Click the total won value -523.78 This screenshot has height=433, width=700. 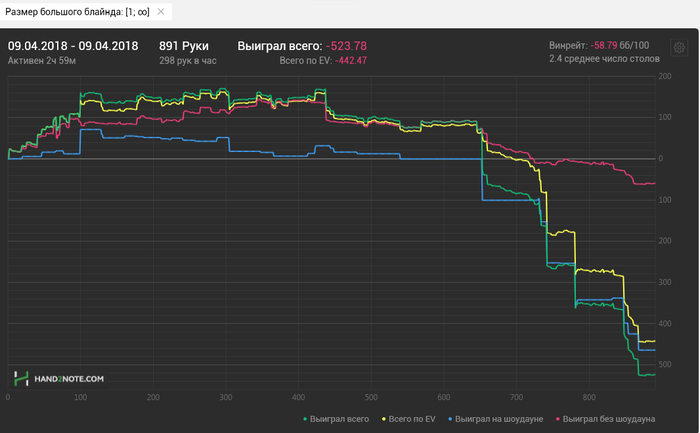(x=346, y=46)
